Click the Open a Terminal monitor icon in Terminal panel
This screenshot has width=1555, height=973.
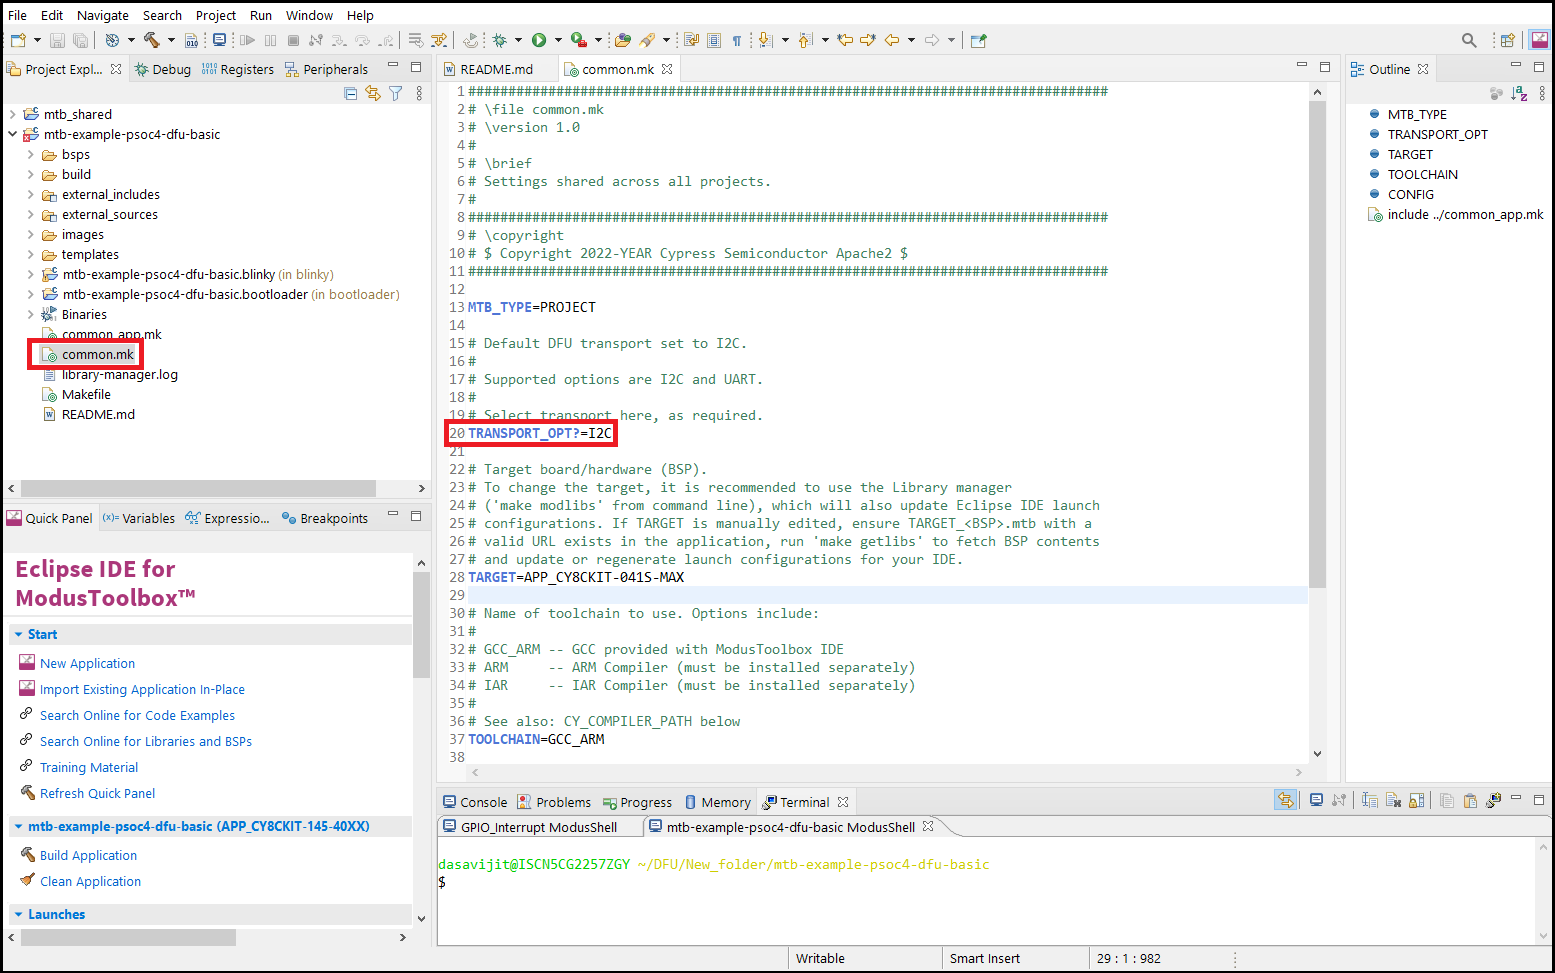[x=1316, y=800]
